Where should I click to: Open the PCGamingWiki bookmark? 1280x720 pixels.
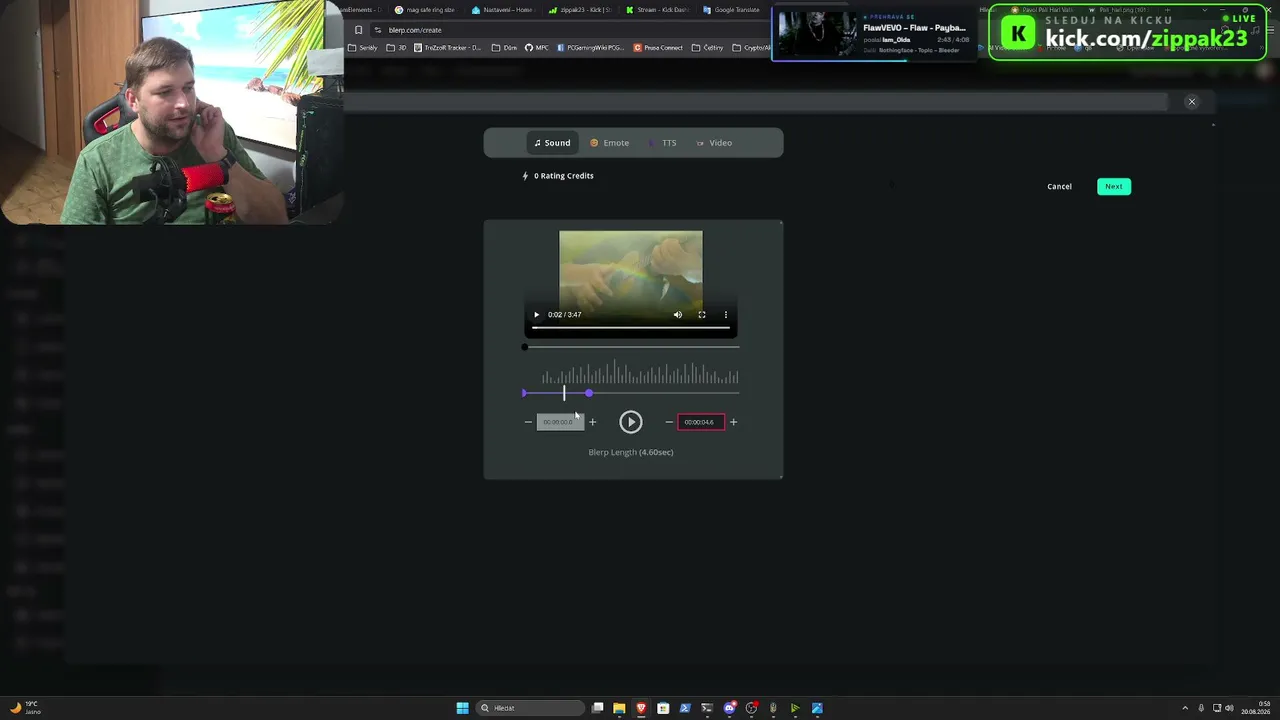click(x=590, y=48)
